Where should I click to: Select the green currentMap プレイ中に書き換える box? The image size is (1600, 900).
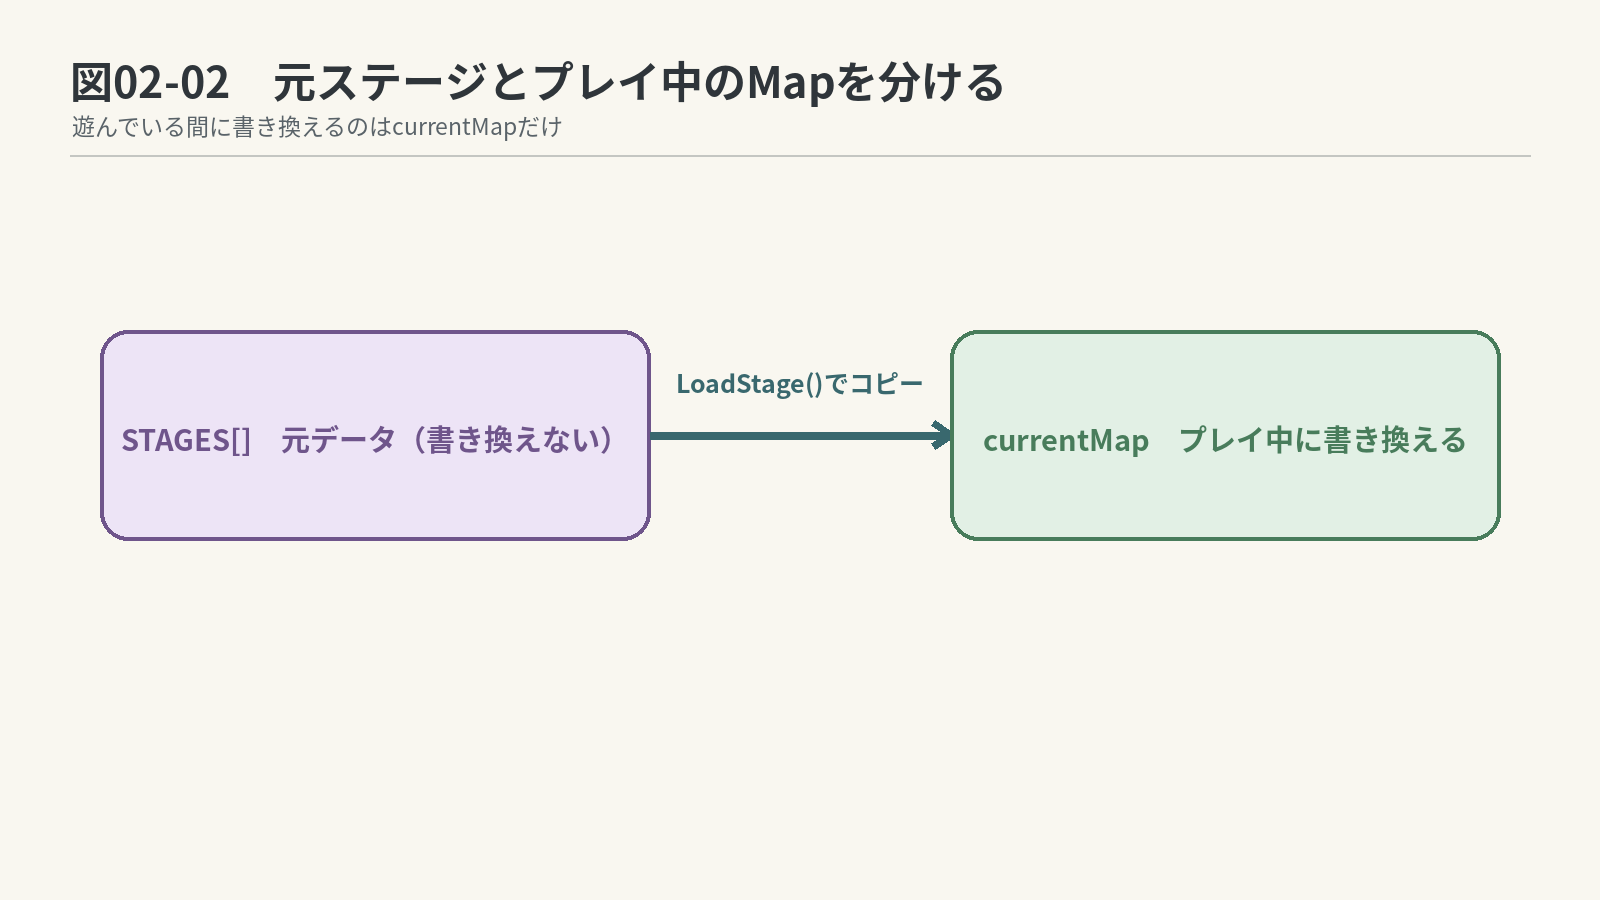coord(1225,435)
